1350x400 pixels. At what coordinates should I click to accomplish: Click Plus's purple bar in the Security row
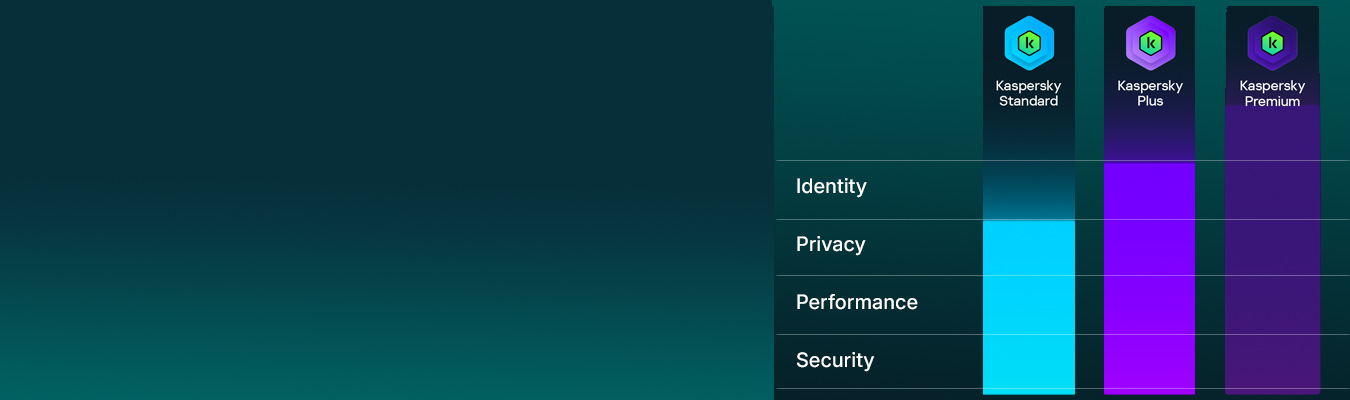coord(1150,362)
